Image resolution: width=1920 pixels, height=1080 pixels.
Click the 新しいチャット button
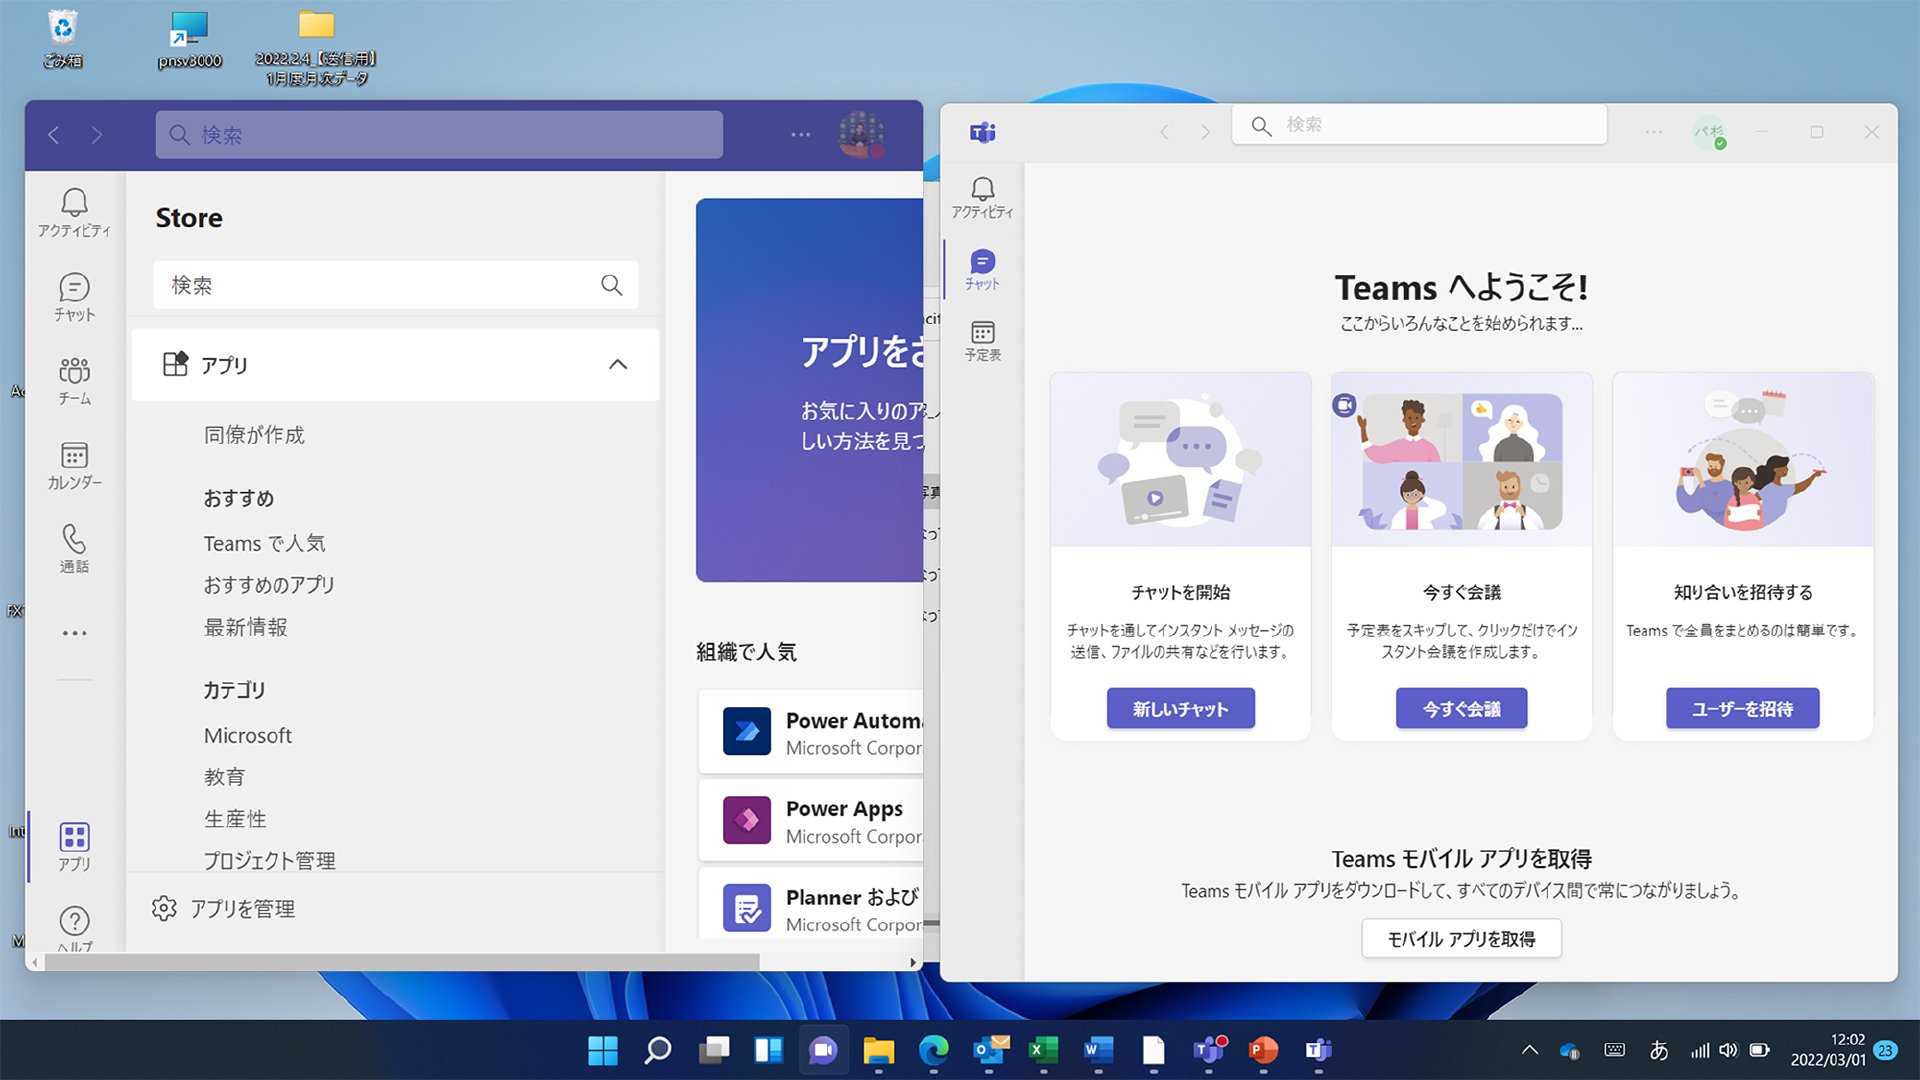coord(1180,708)
